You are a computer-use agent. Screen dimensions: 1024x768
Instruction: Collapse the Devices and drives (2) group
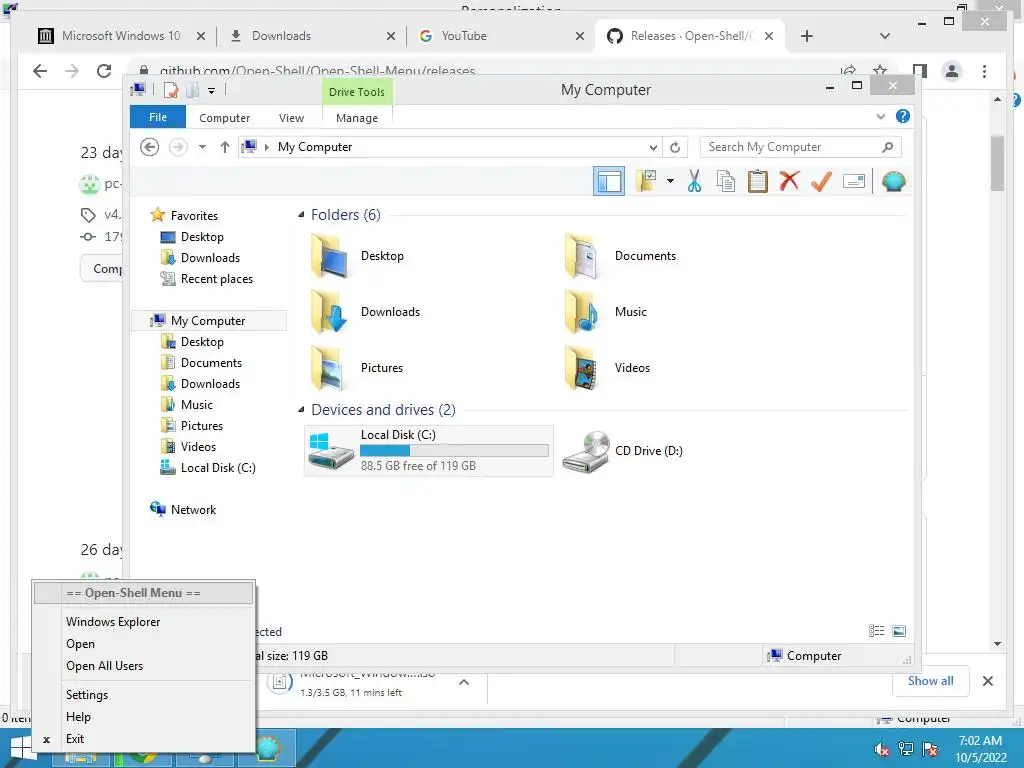tap(301, 409)
